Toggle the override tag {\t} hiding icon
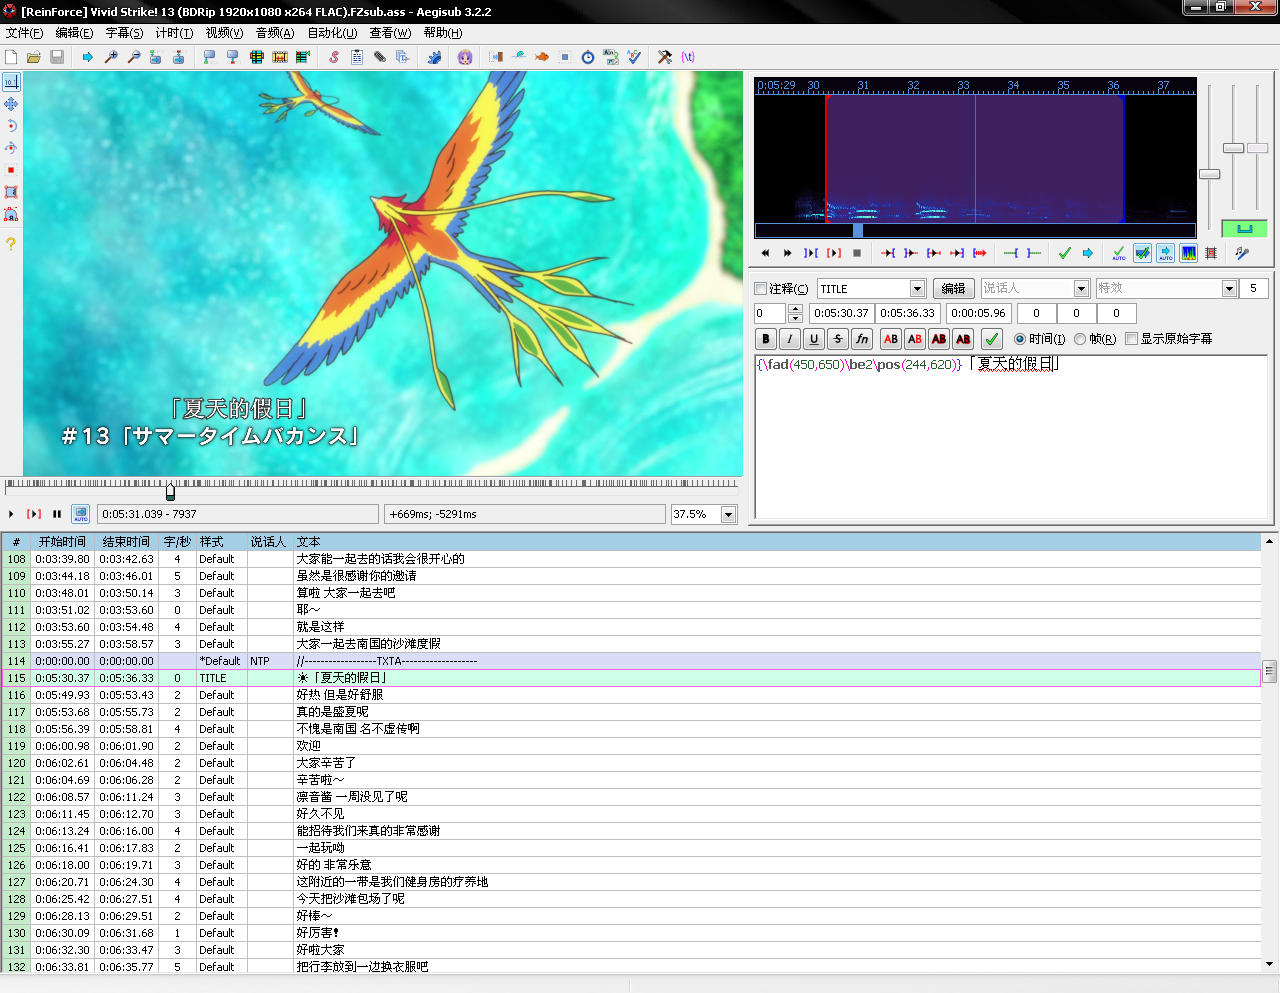Screen dimensions: 1280x993 (x=688, y=57)
